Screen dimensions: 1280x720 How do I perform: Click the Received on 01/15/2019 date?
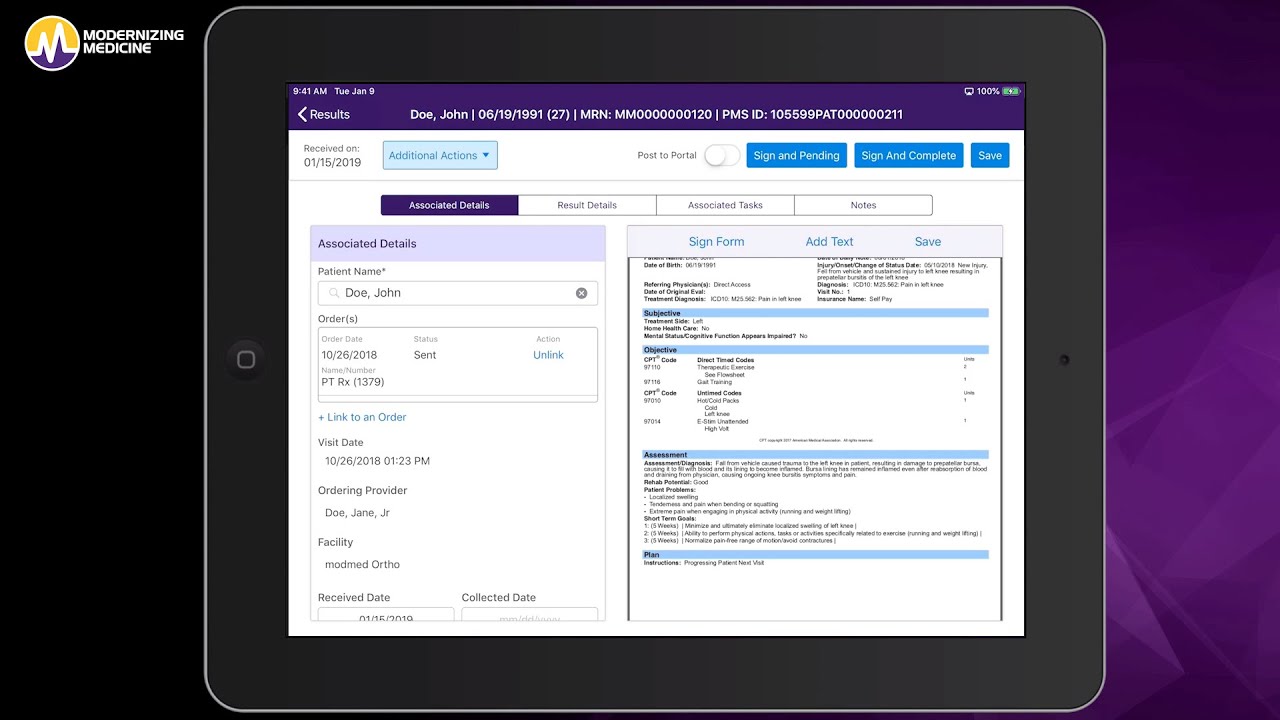click(332, 163)
